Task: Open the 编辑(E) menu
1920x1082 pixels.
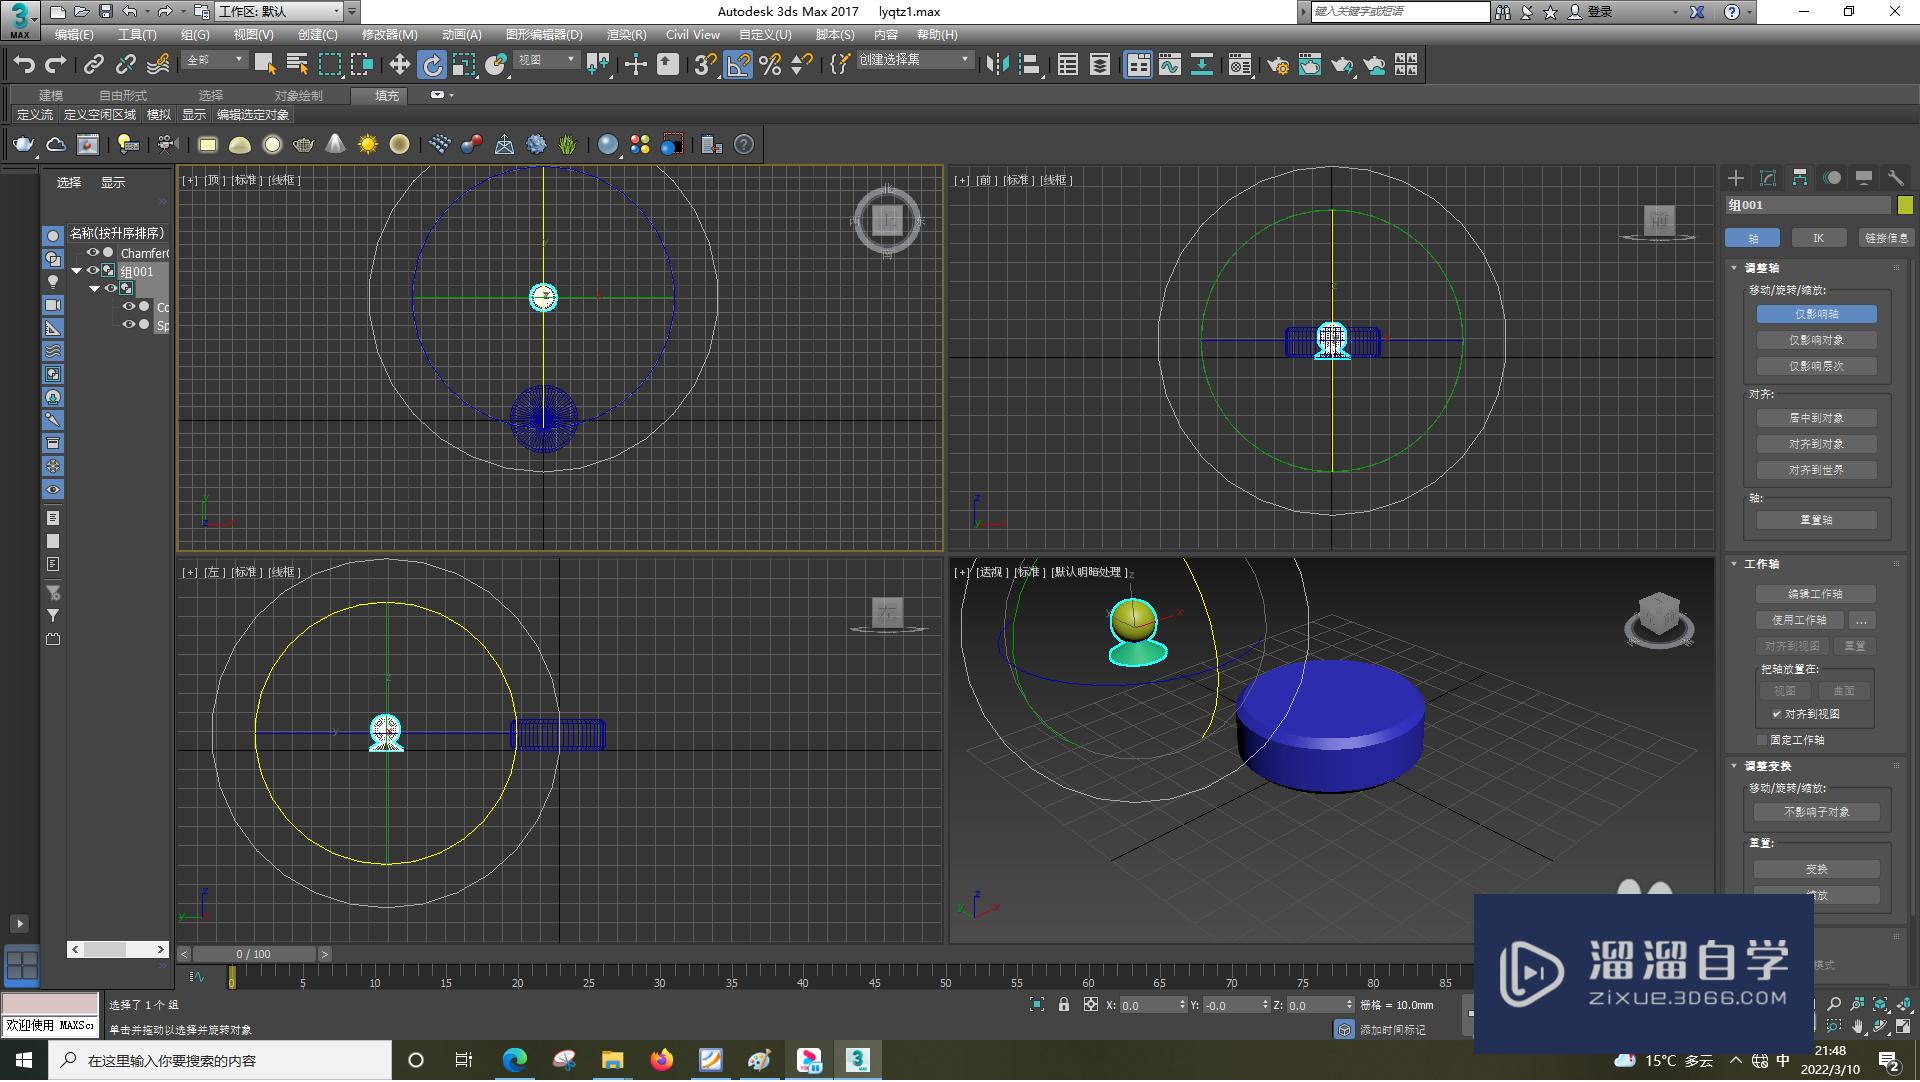Action: coord(74,35)
